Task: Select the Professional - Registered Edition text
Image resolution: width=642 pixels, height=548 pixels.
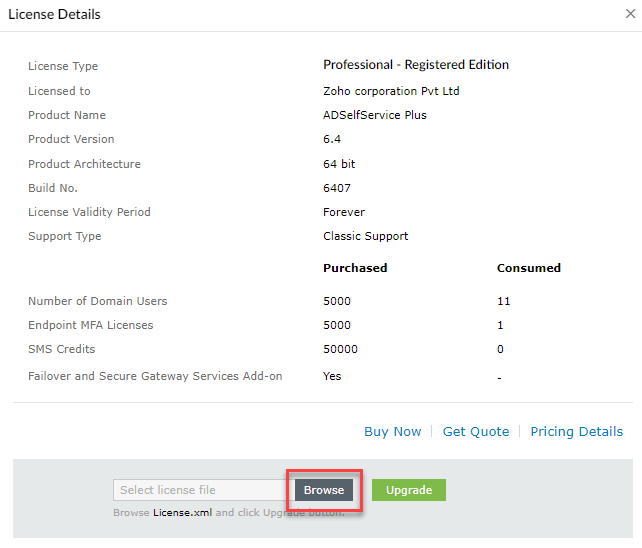Action: [415, 65]
